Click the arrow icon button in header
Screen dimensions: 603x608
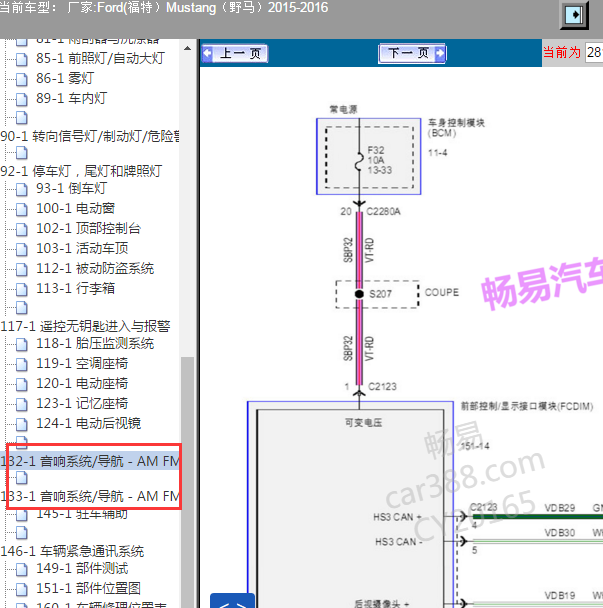pos(574,15)
